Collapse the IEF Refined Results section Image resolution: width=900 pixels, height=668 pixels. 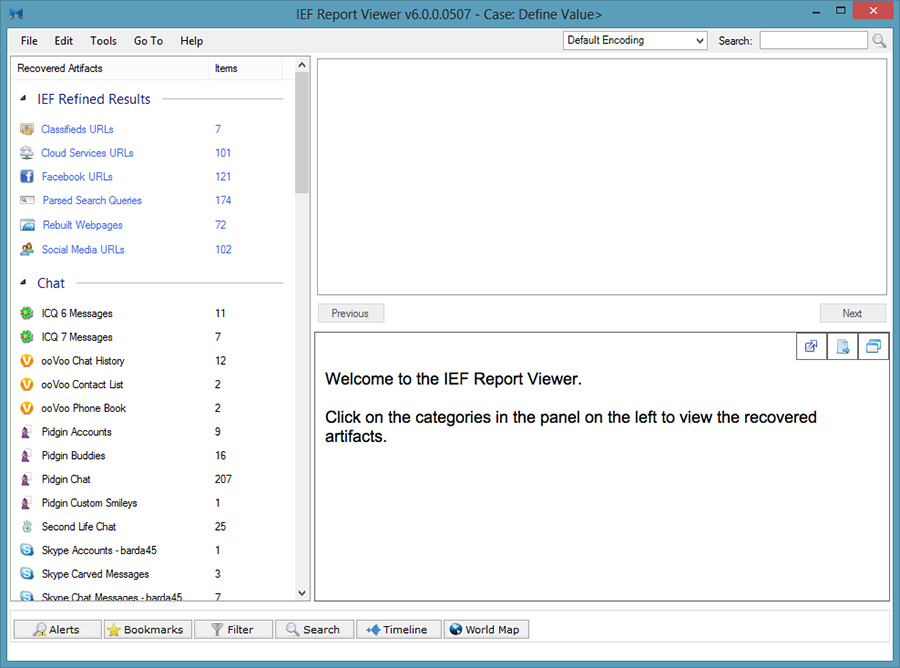pos(23,99)
